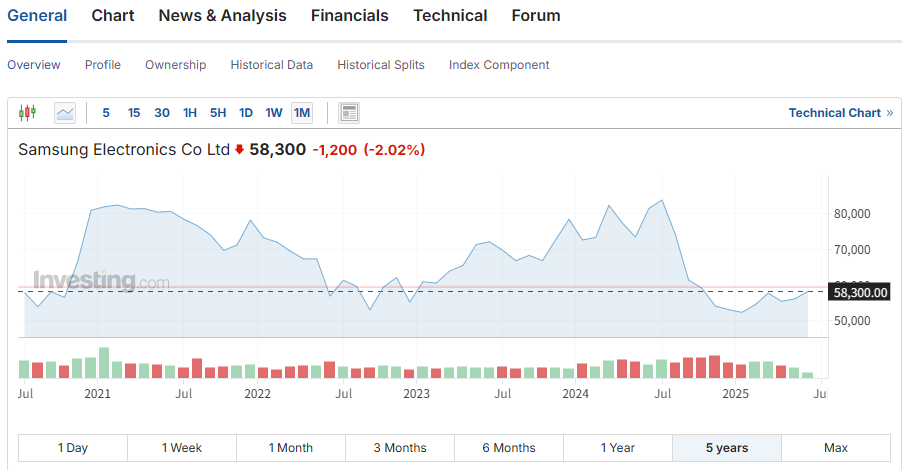Image resolution: width=909 pixels, height=470 pixels.
Task: Choose the 1M interval button
Action: tap(302, 113)
